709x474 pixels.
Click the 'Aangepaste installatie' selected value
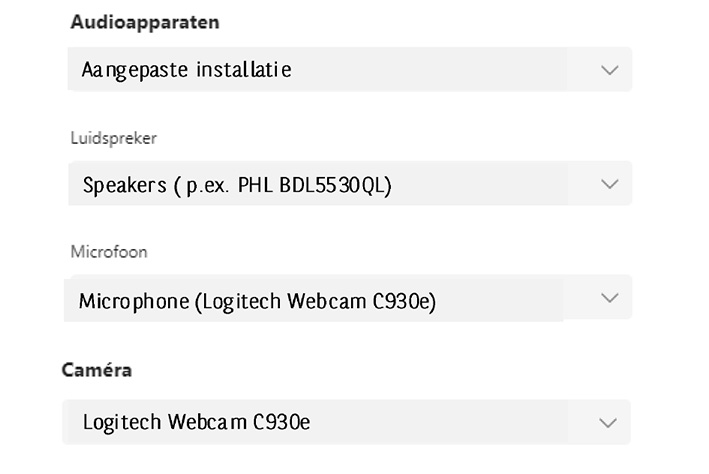click(187, 70)
